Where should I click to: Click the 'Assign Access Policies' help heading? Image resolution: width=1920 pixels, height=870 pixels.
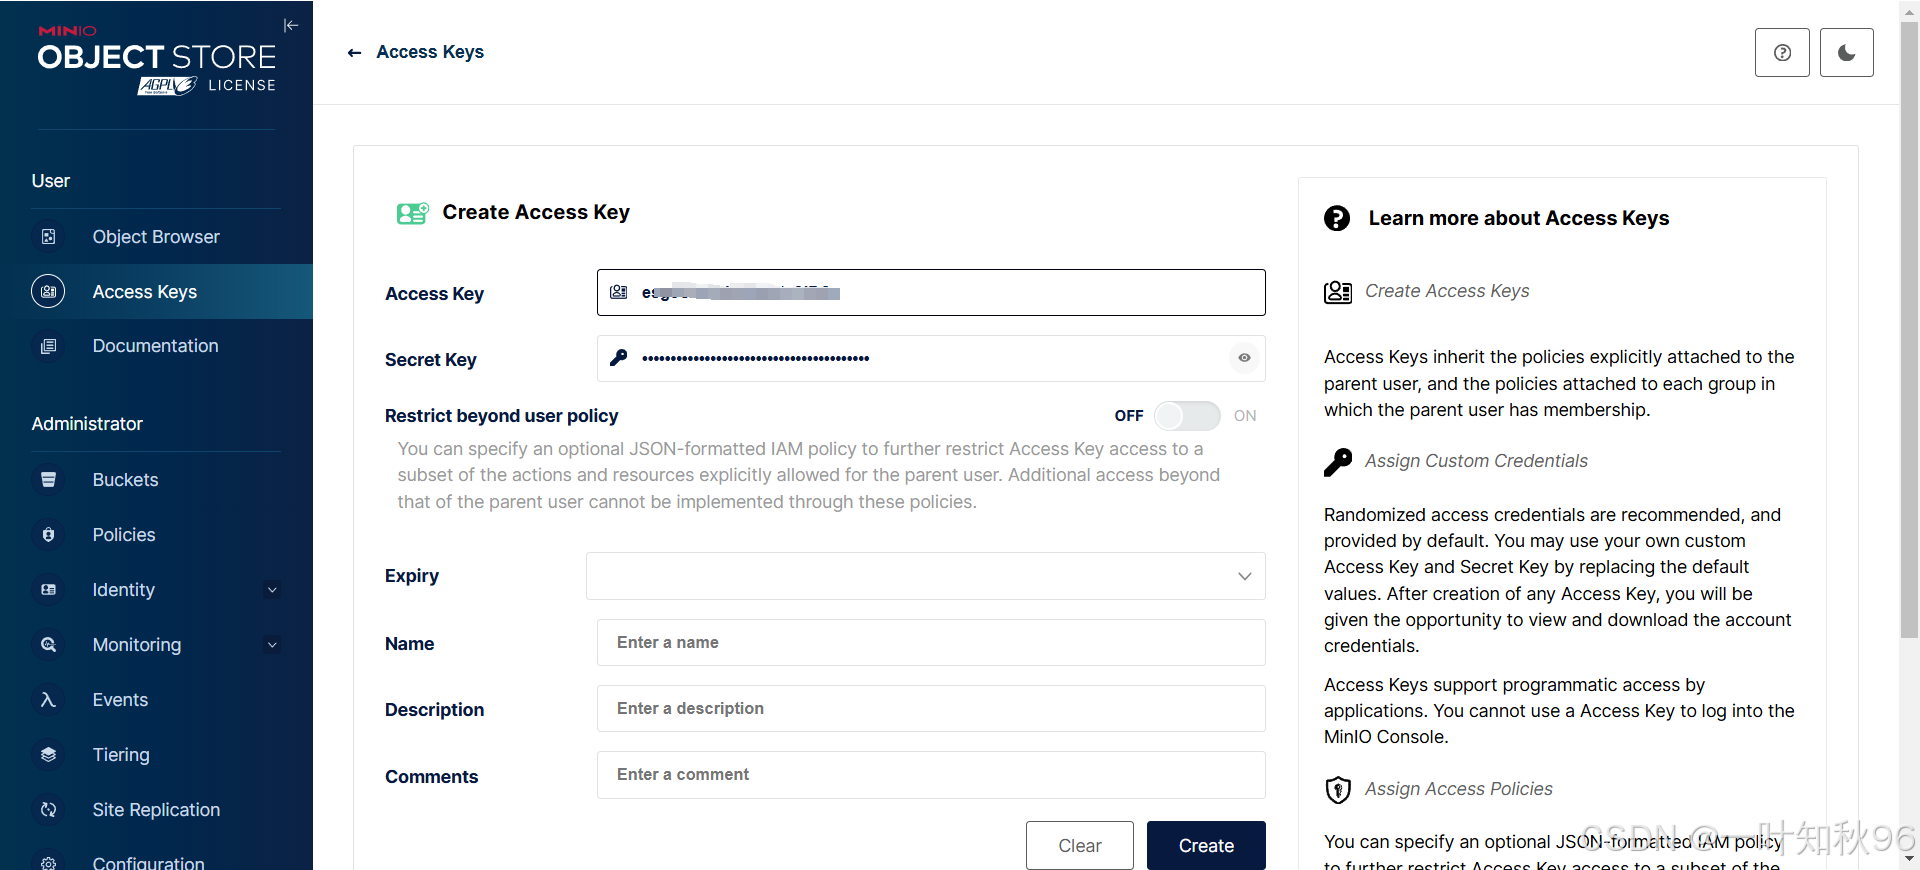[1459, 789]
